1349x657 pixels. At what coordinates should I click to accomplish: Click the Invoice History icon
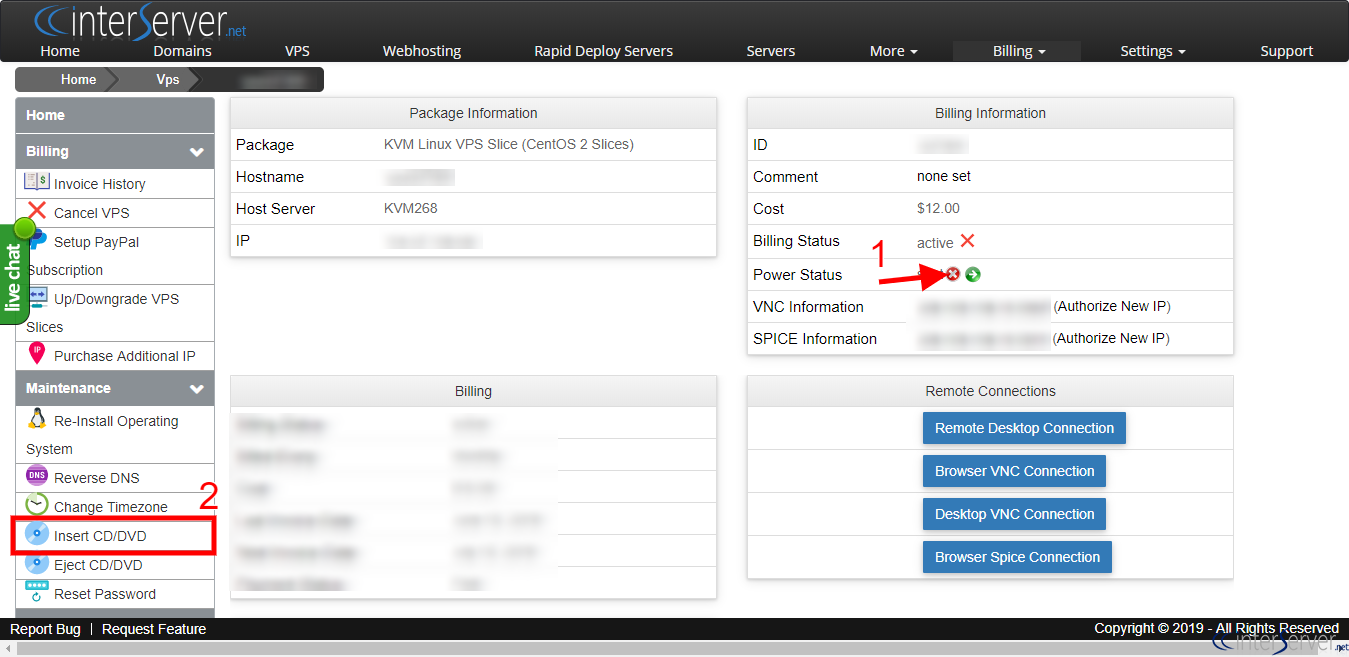point(37,182)
